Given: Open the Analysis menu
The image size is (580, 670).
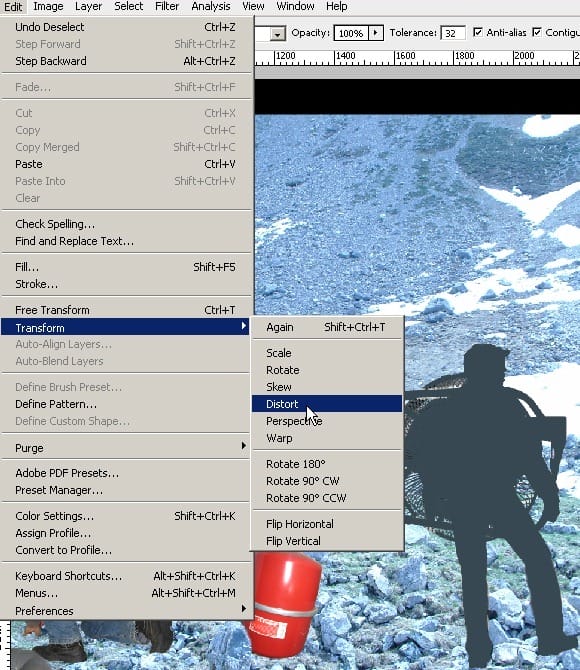Looking at the screenshot, I should point(211,6).
